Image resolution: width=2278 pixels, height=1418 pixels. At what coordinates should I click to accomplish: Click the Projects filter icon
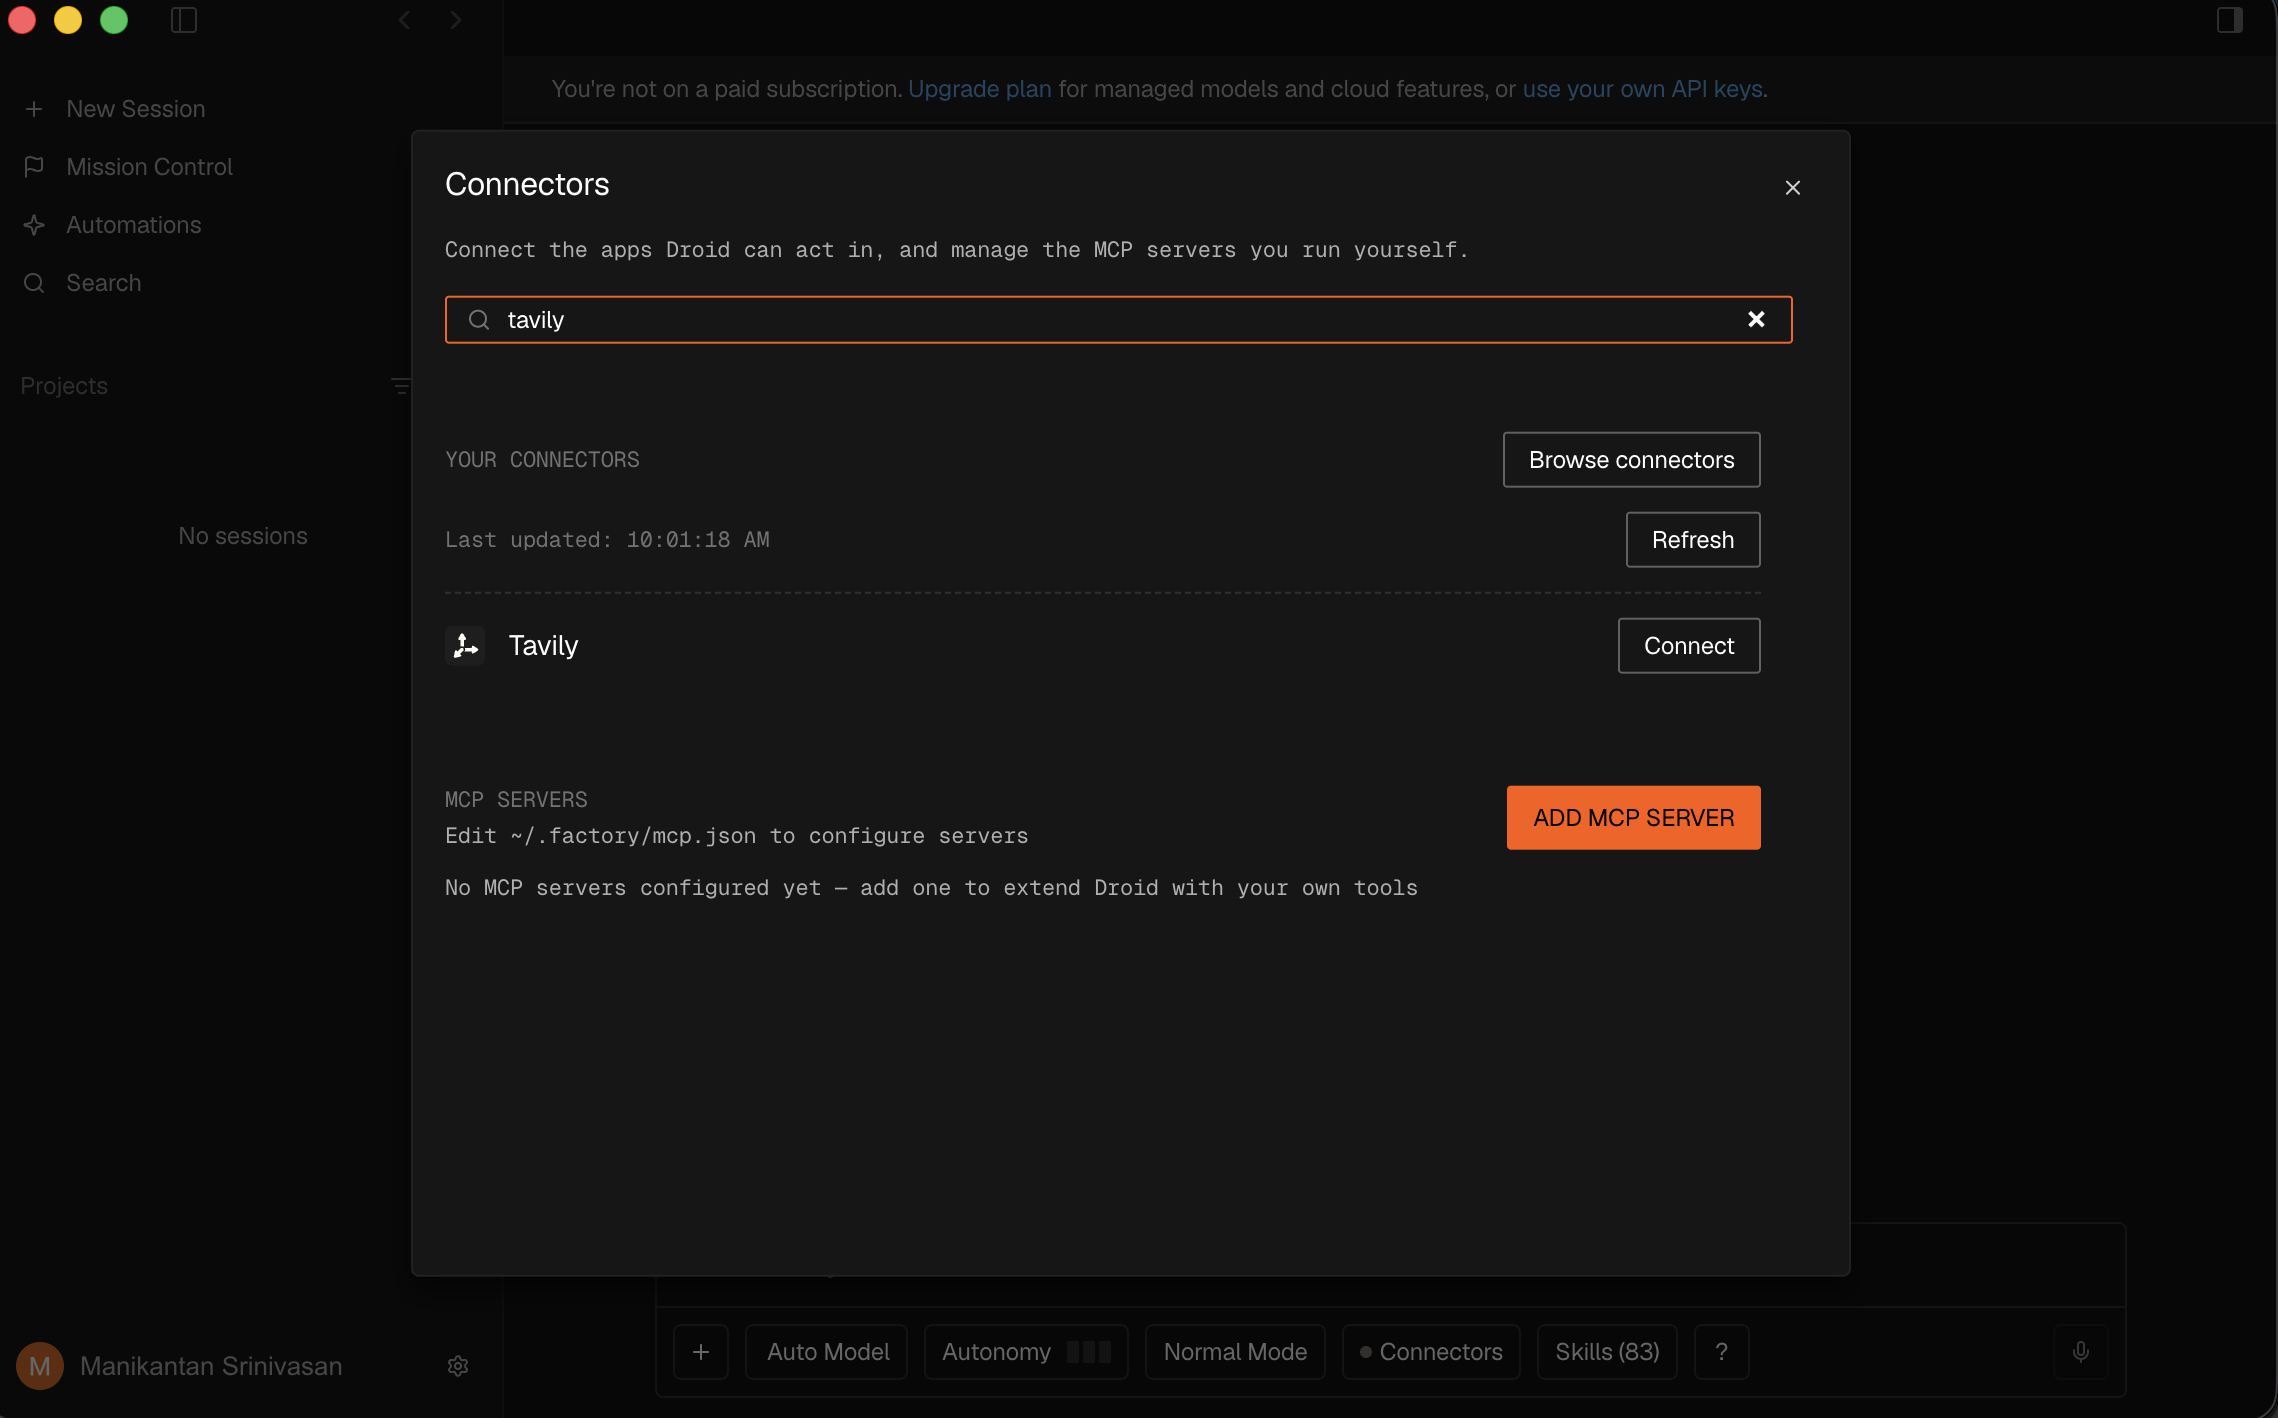[400, 386]
